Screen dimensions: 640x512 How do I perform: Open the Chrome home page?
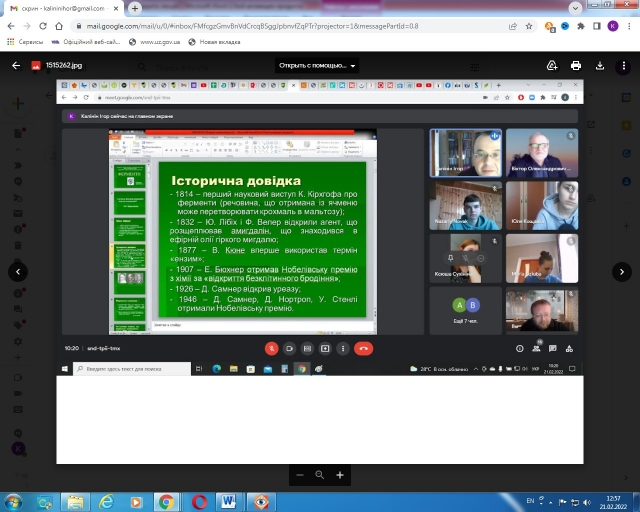click(59, 26)
